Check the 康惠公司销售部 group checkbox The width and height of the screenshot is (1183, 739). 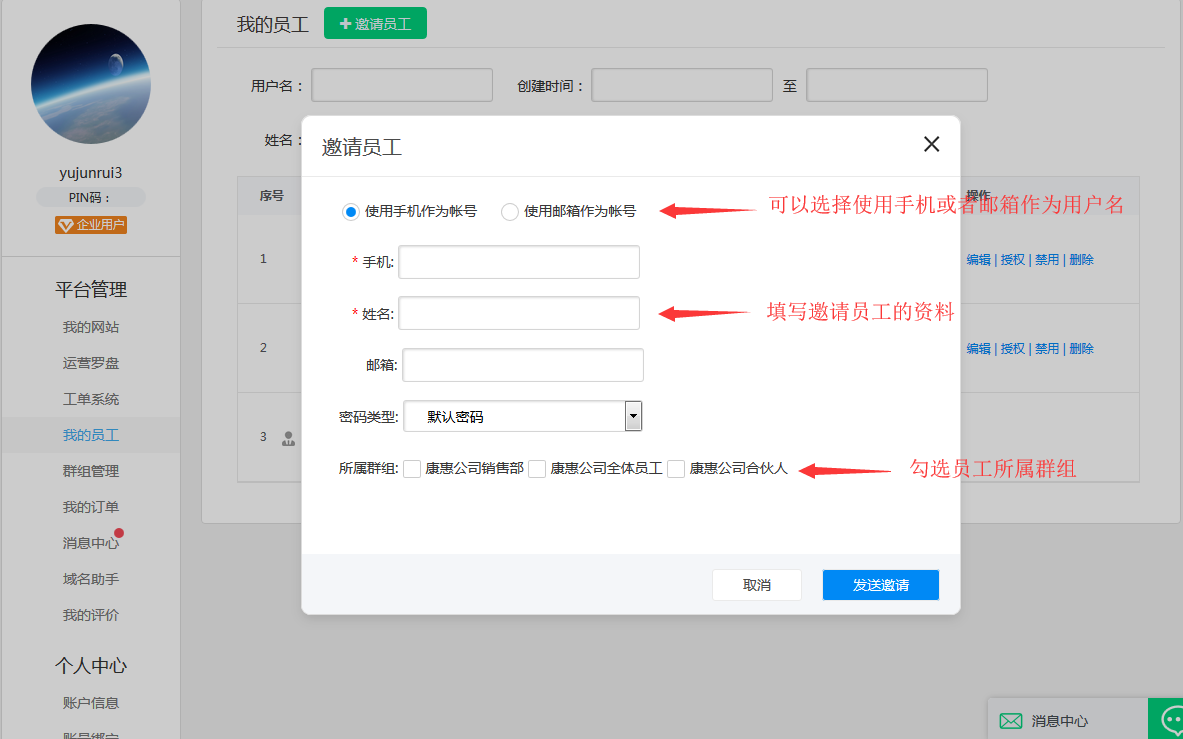pyautogui.click(x=412, y=468)
